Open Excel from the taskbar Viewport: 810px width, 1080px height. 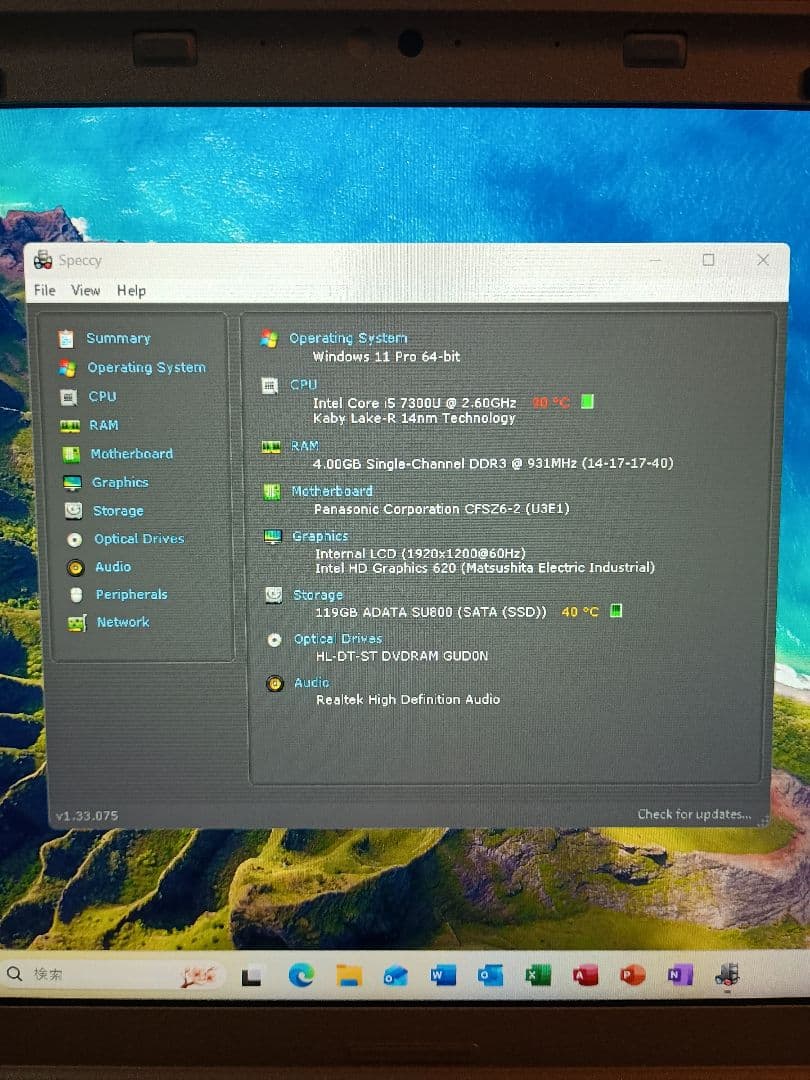point(538,975)
